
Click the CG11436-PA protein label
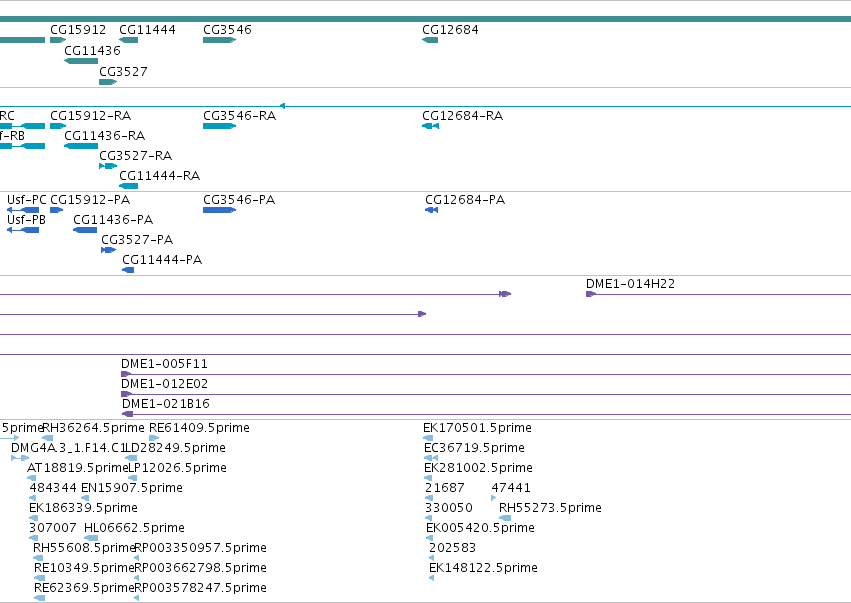pos(113,220)
